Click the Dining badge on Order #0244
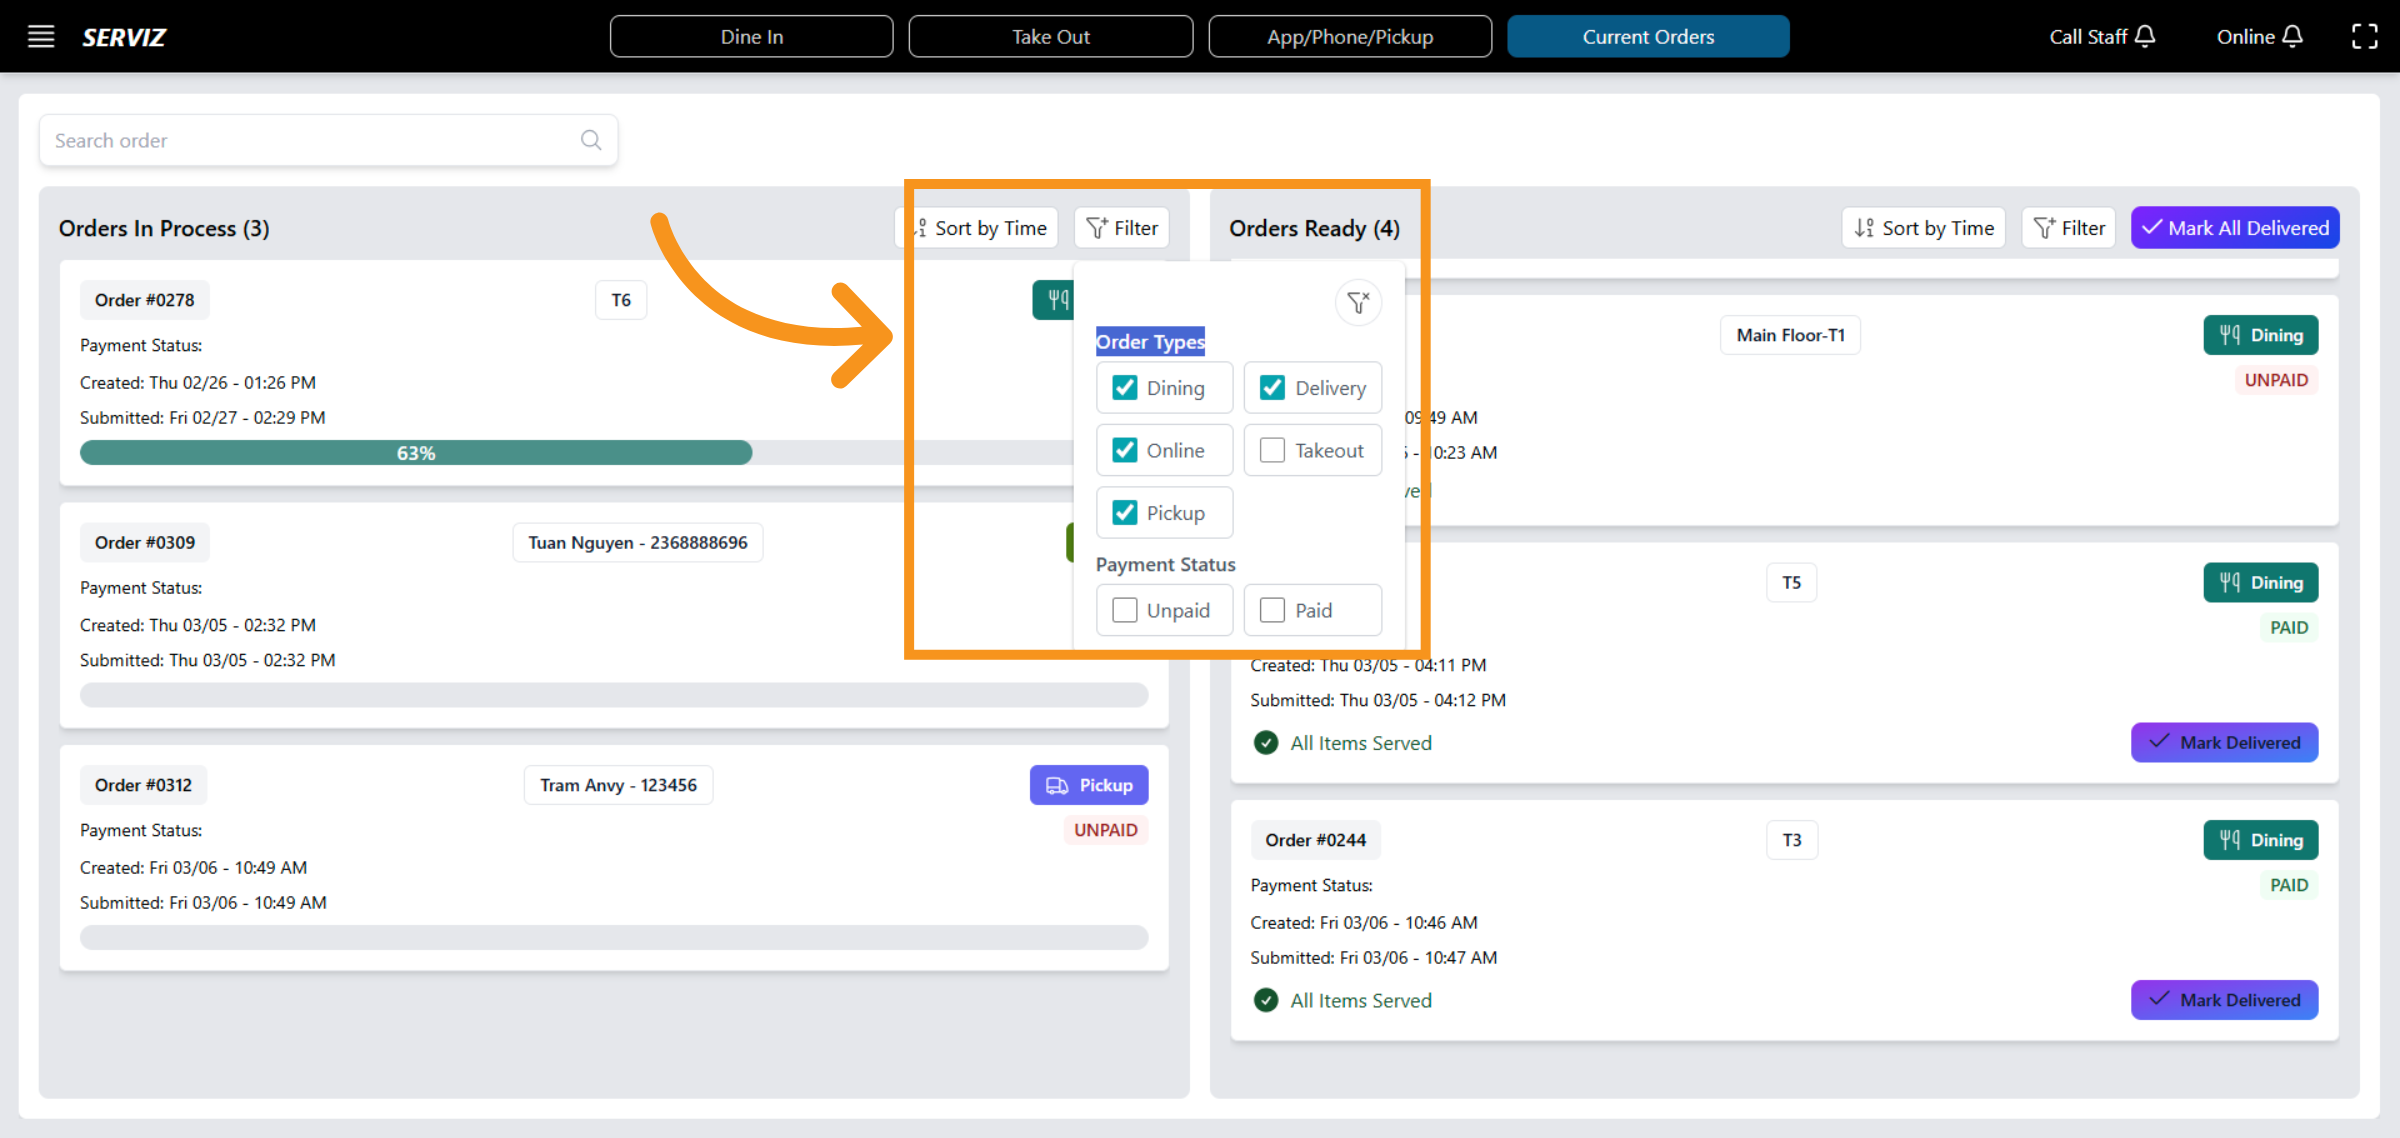Image resolution: width=2400 pixels, height=1138 pixels. point(2260,840)
